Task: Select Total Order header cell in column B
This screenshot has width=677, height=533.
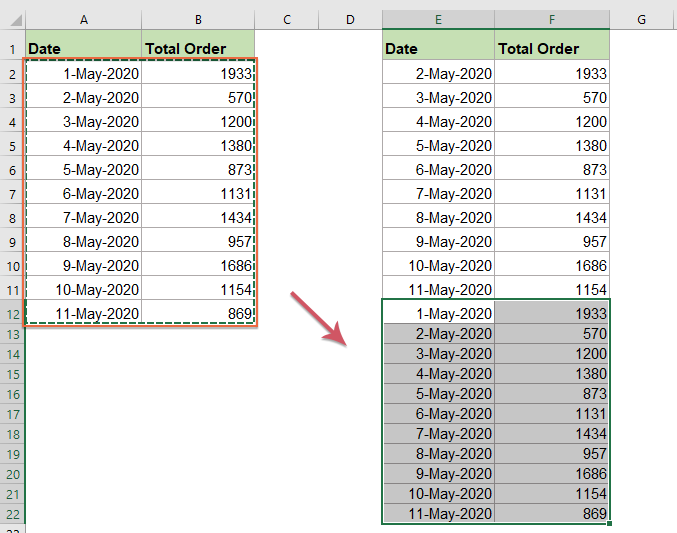Action: [198, 48]
